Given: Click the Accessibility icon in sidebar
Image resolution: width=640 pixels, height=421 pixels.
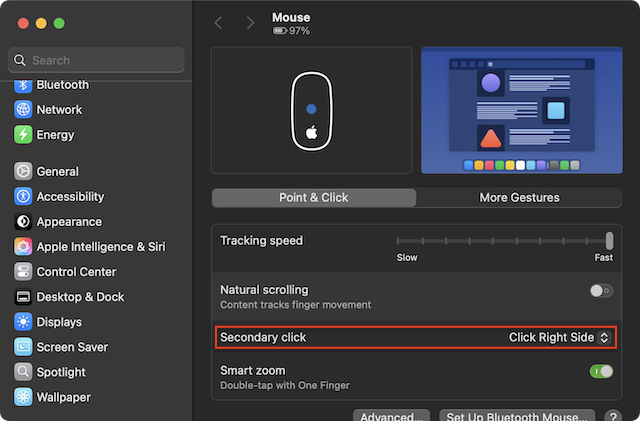Looking at the screenshot, I should click(x=23, y=196).
